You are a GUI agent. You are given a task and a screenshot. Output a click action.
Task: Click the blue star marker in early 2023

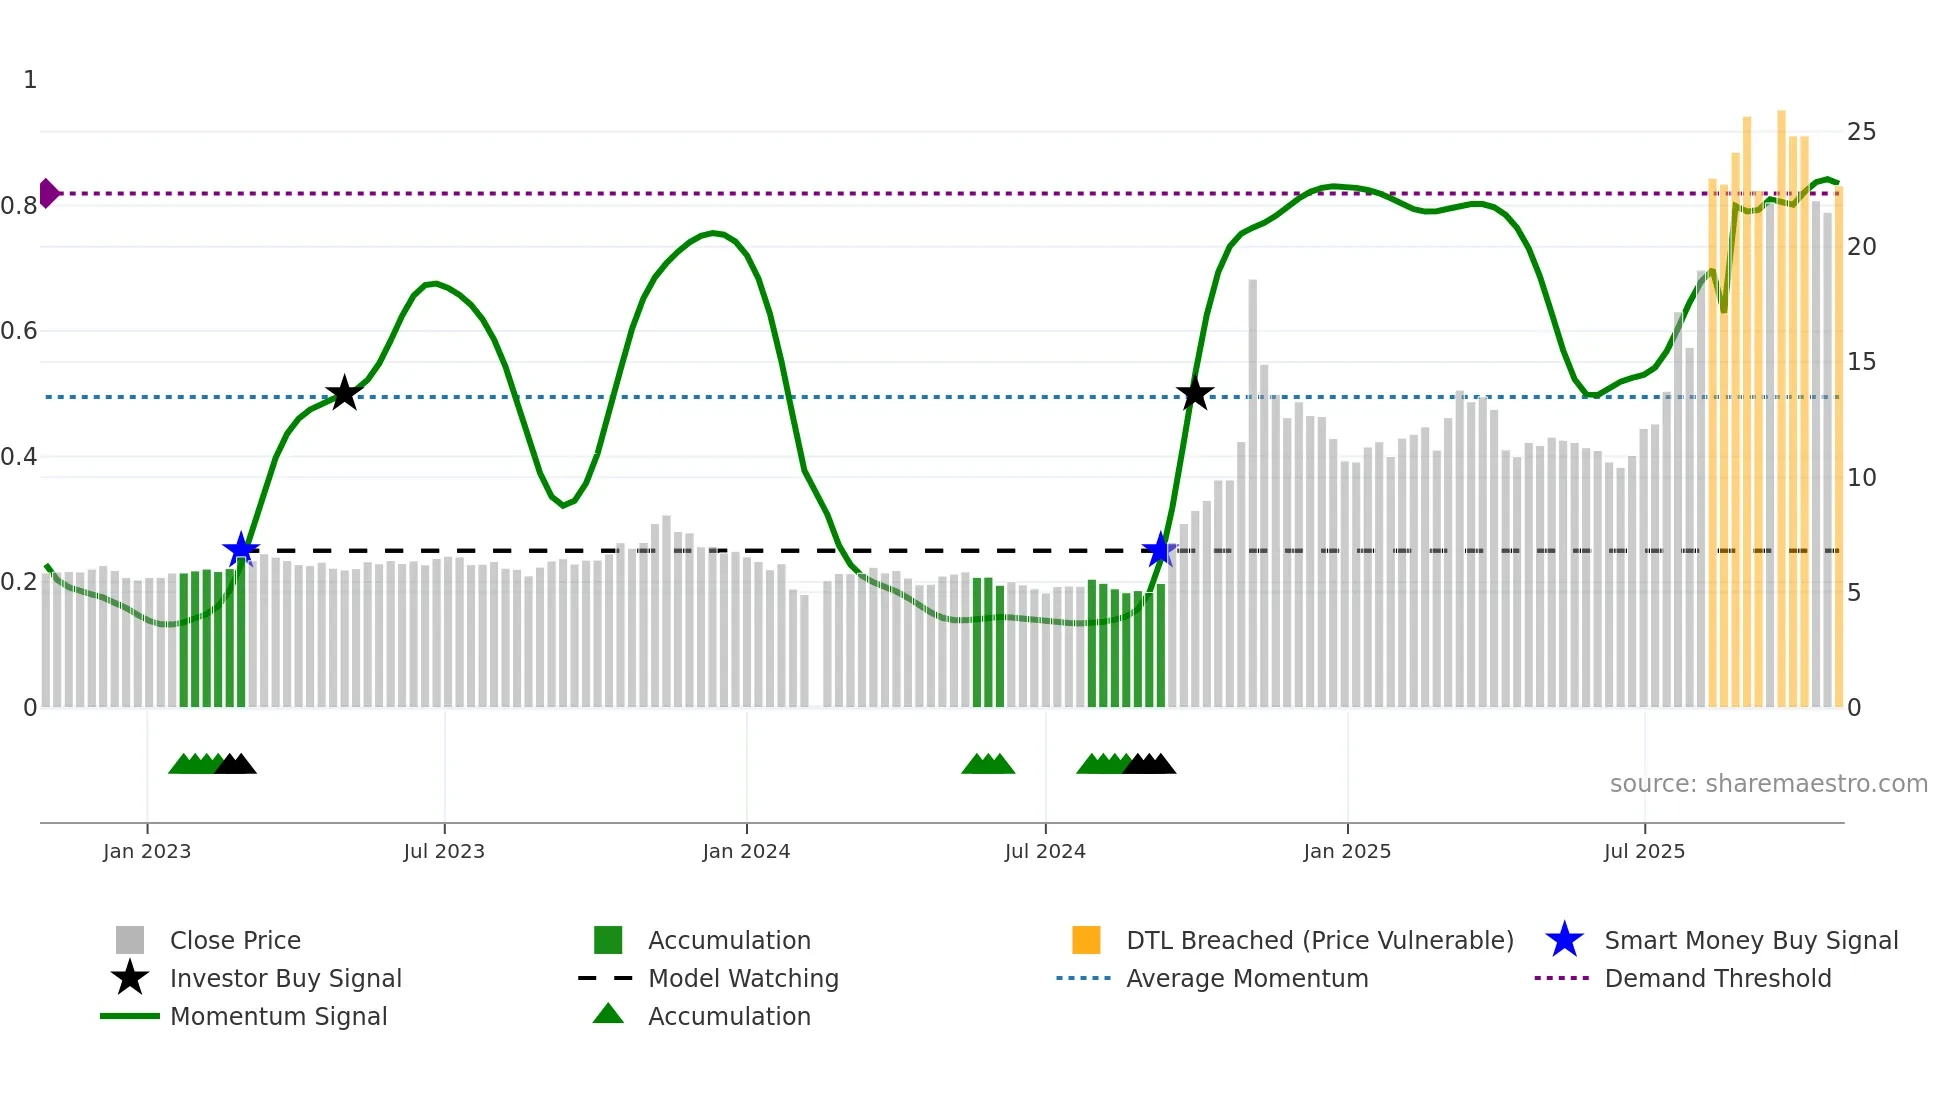pos(241,549)
